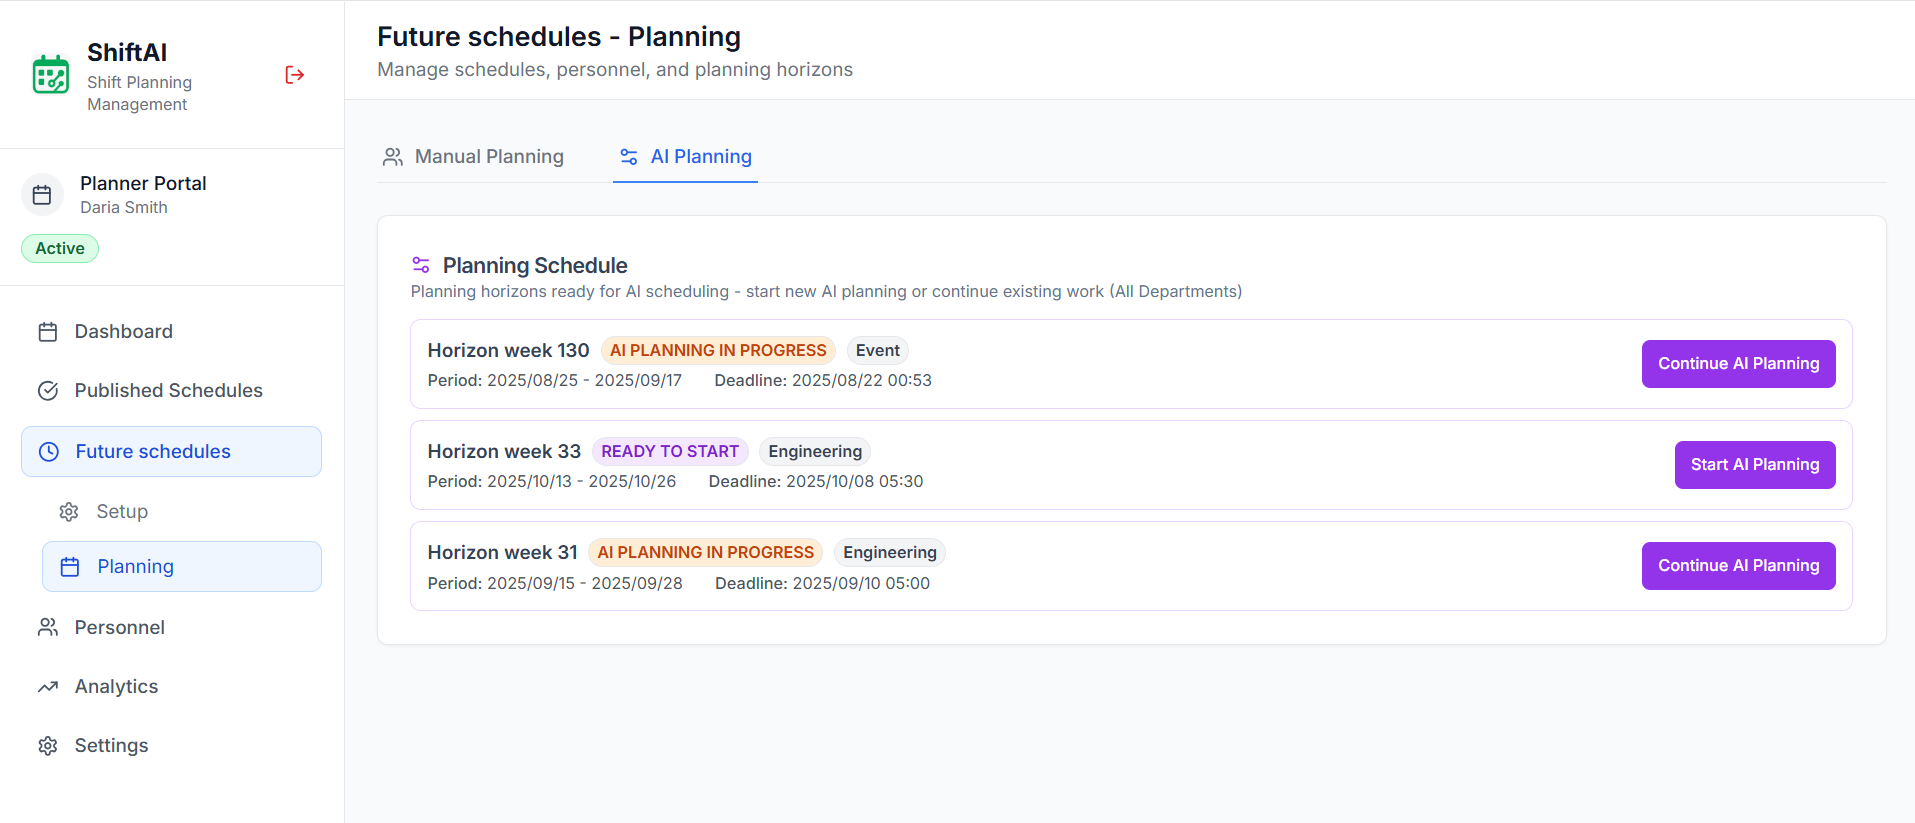Click the Active status badge

coord(60,248)
